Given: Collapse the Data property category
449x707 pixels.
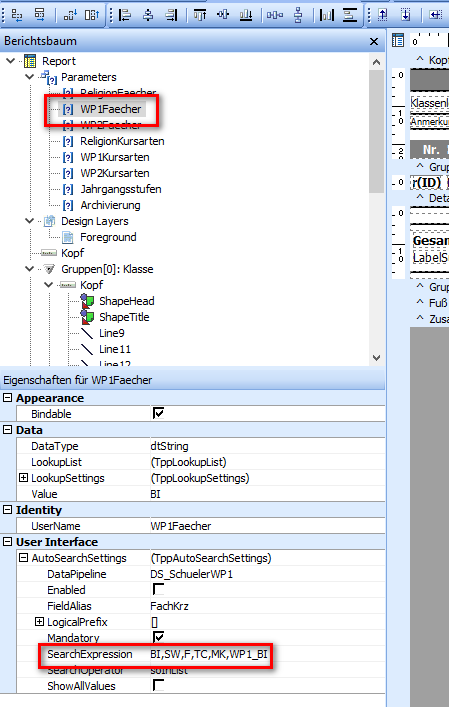Looking at the screenshot, I should point(8,430).
